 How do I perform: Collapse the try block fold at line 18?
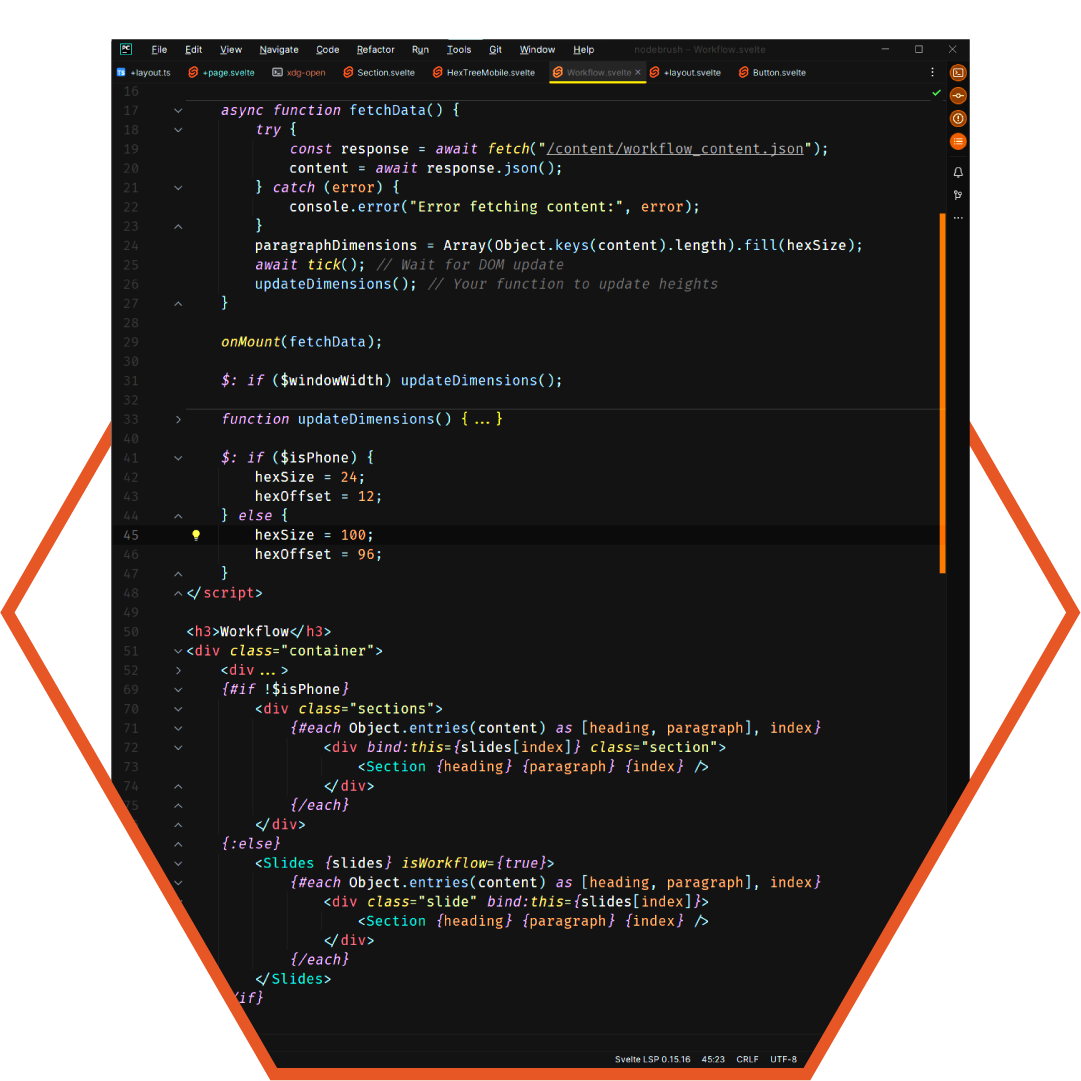178,130
